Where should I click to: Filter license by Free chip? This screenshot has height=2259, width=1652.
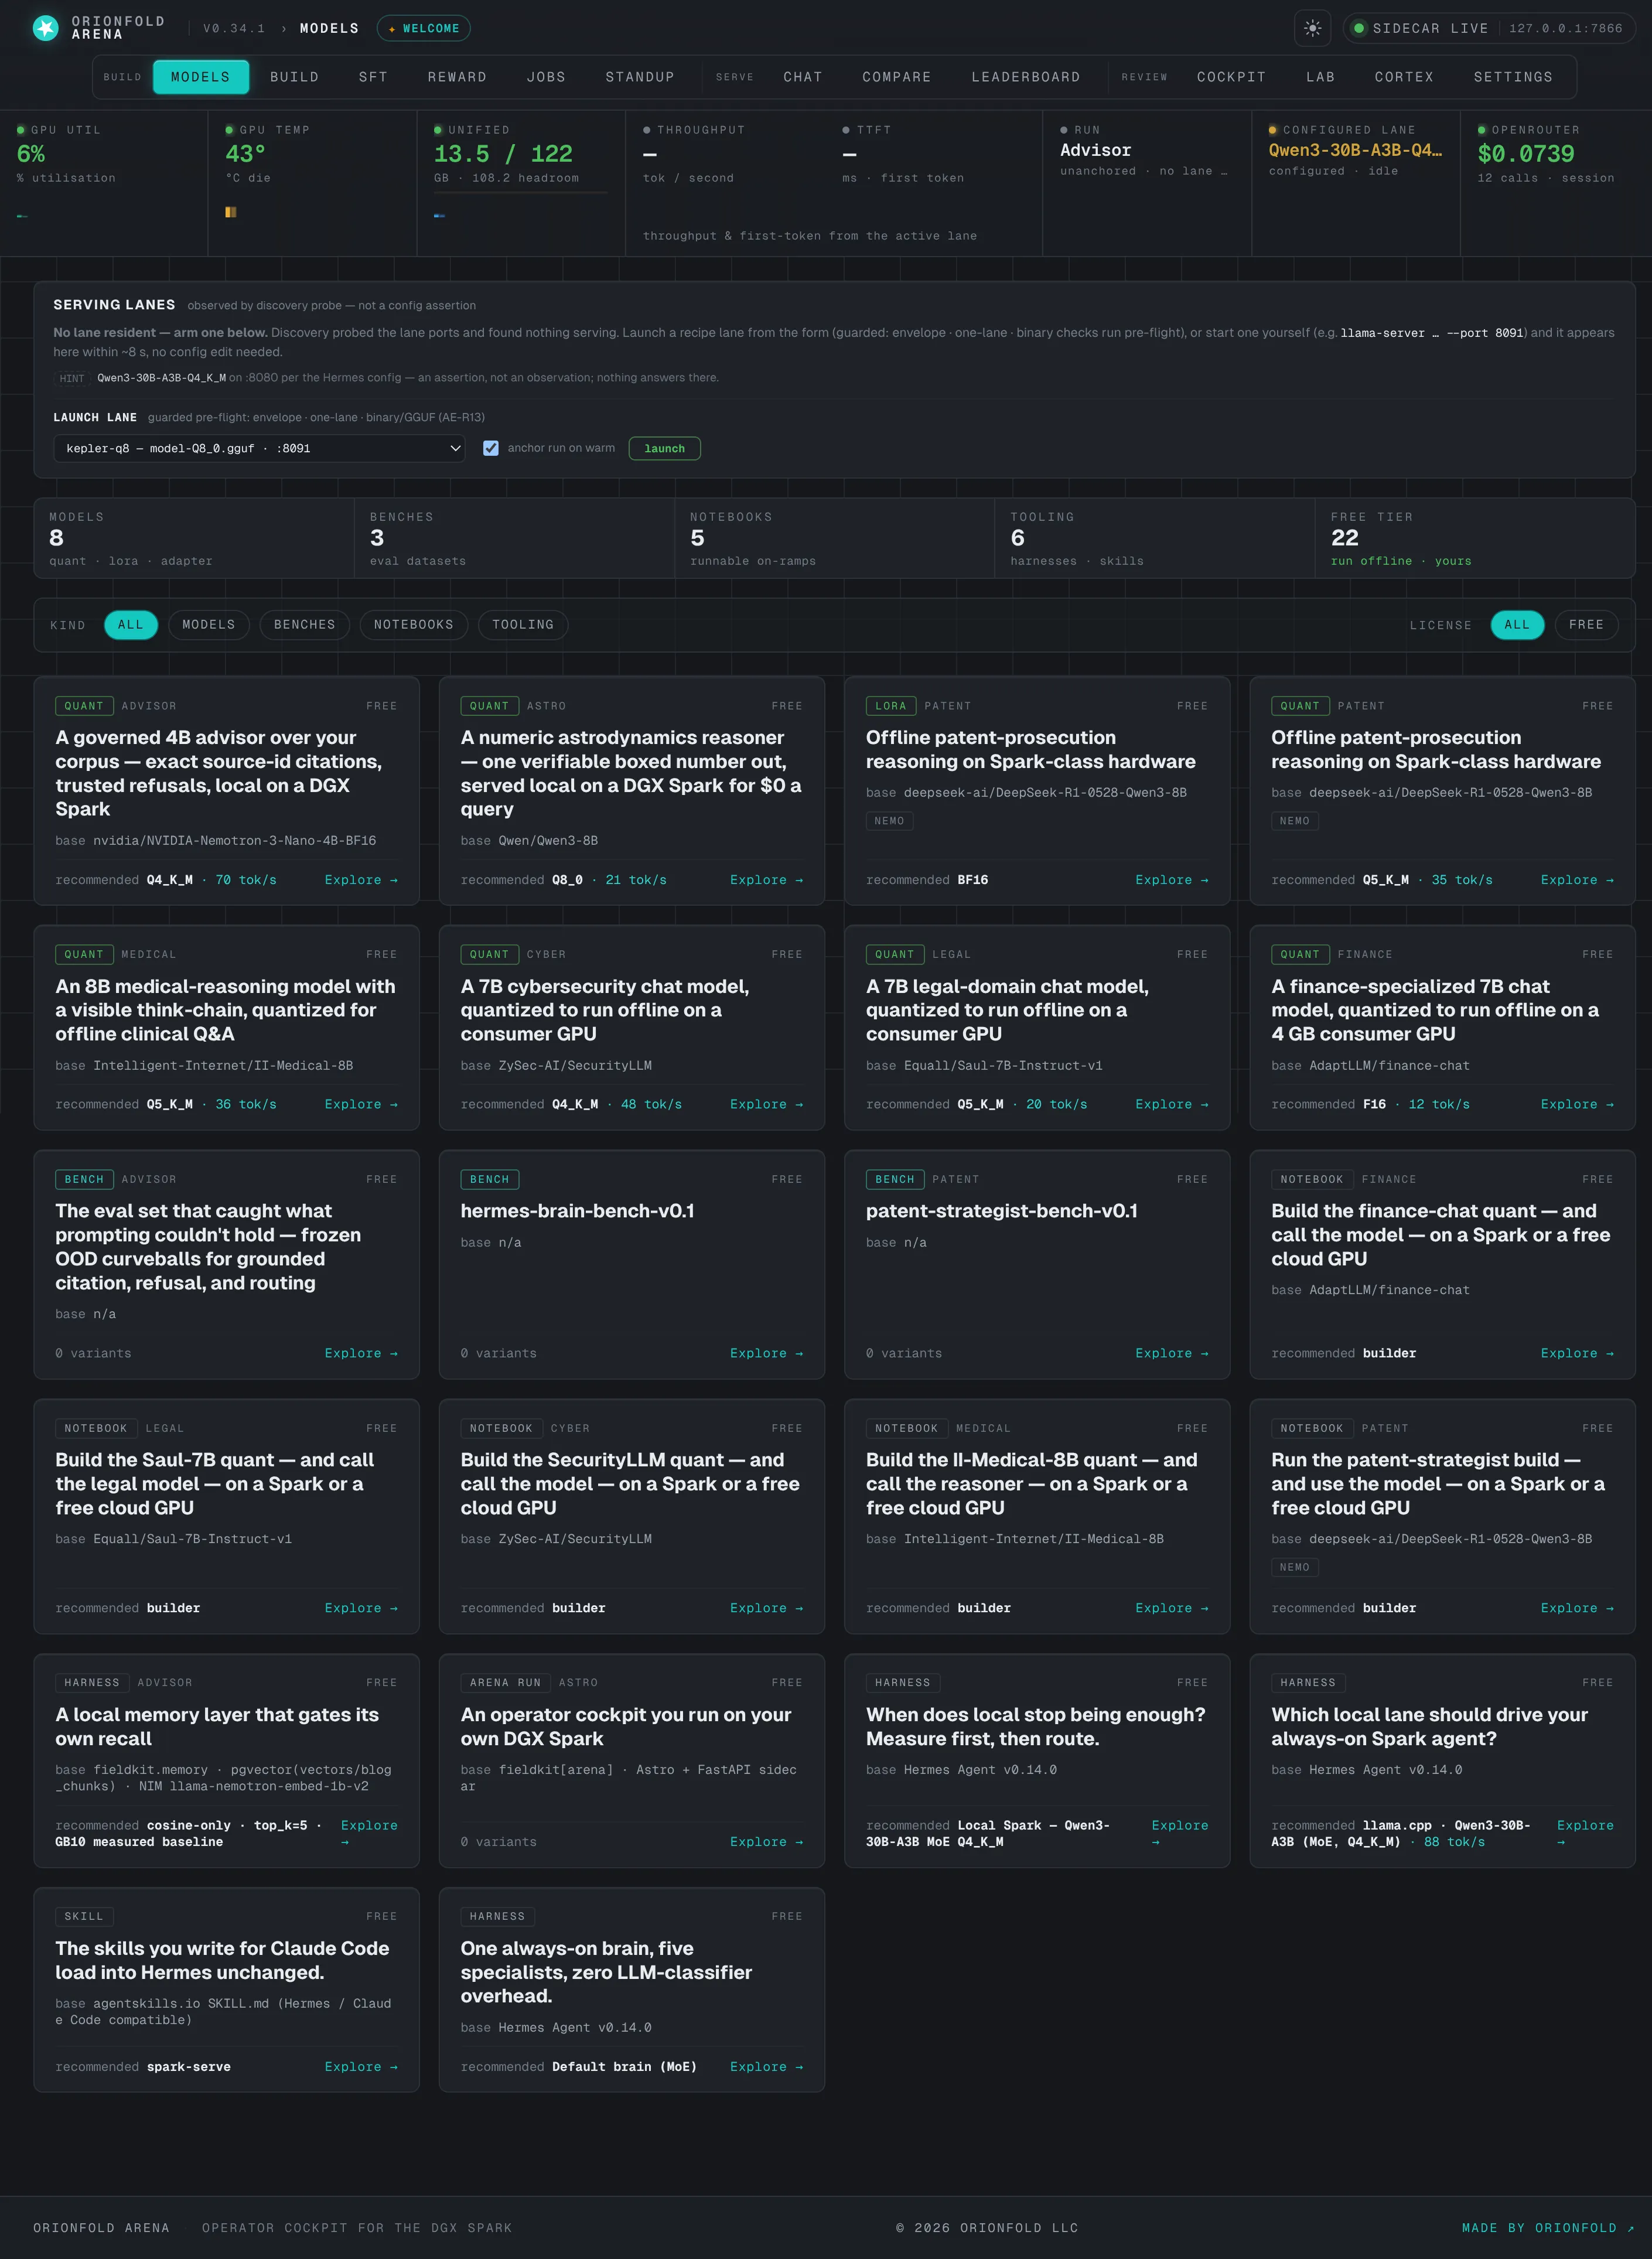click(x=1586, y=625)
